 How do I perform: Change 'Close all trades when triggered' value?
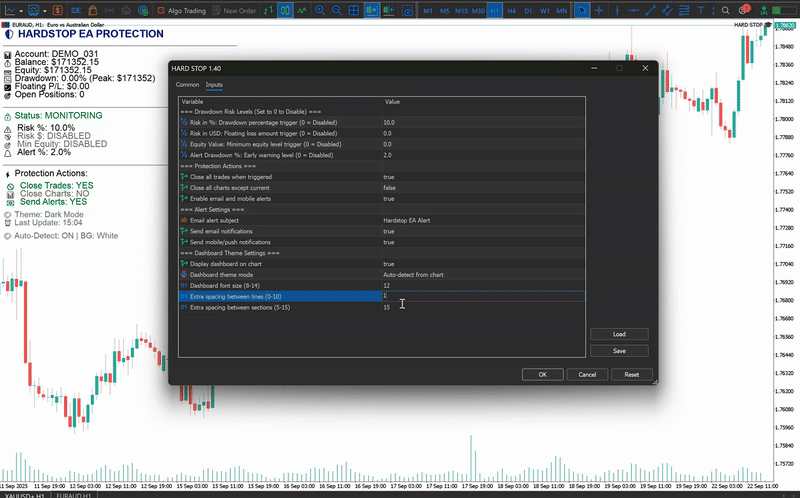click(483, 177)
